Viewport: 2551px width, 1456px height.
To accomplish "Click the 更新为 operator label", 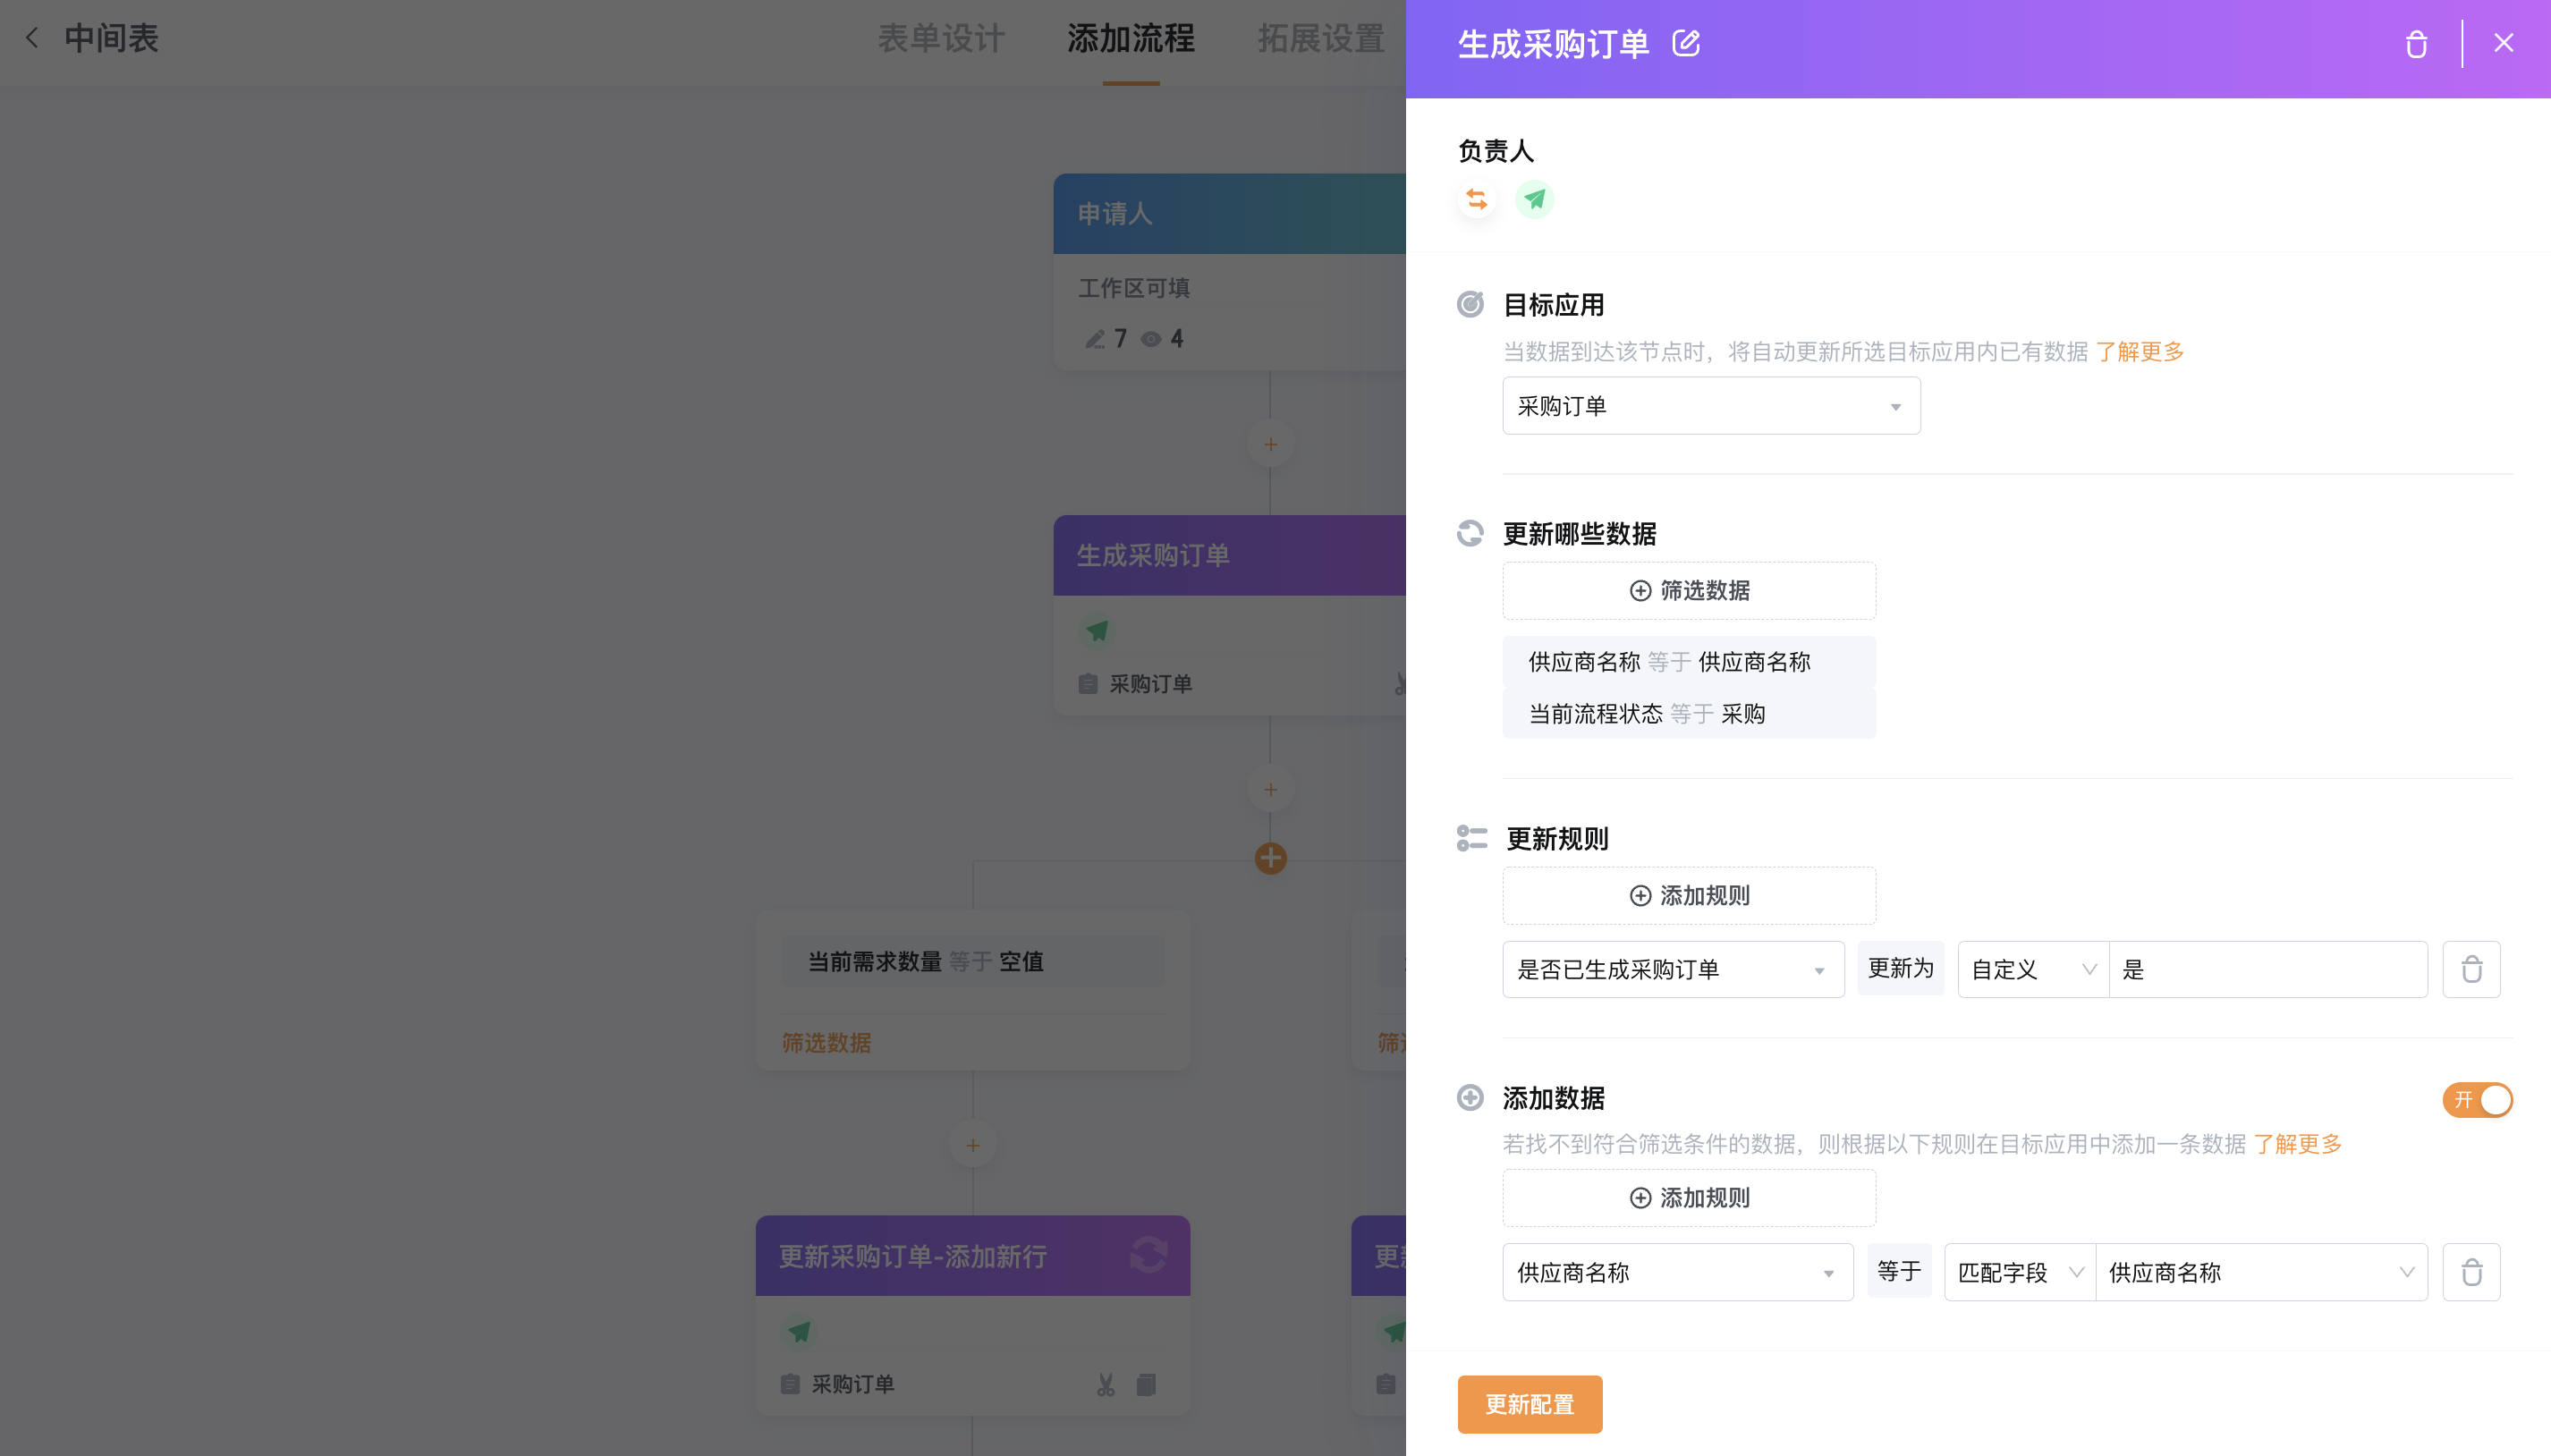I will [1900, 967].
